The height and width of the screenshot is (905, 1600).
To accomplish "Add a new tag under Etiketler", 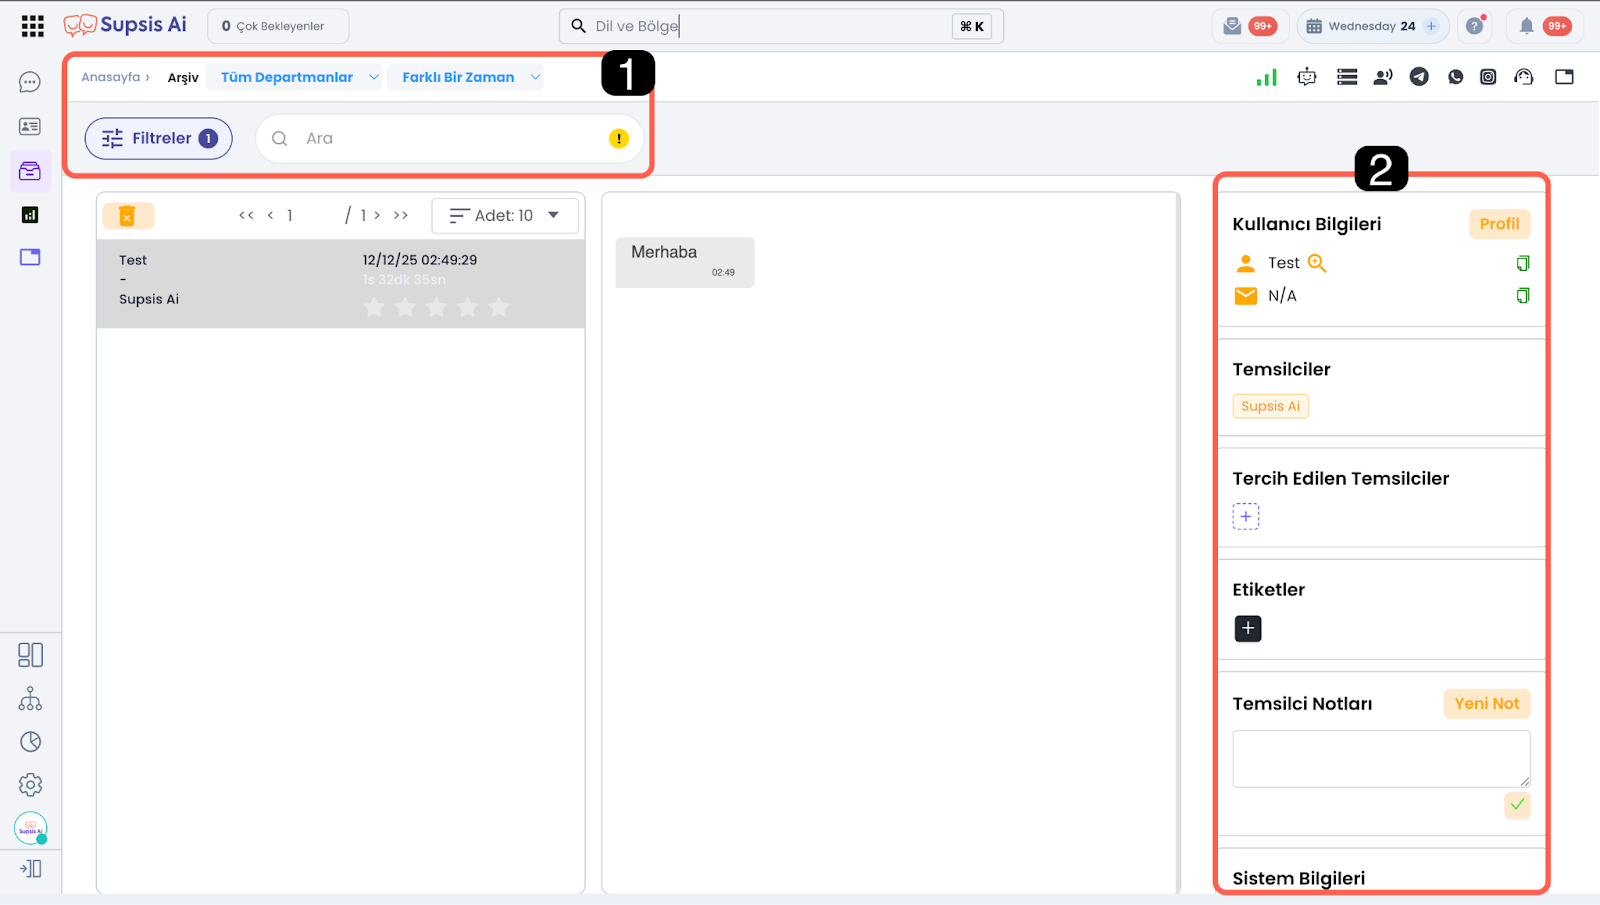I will point(1247,628).
